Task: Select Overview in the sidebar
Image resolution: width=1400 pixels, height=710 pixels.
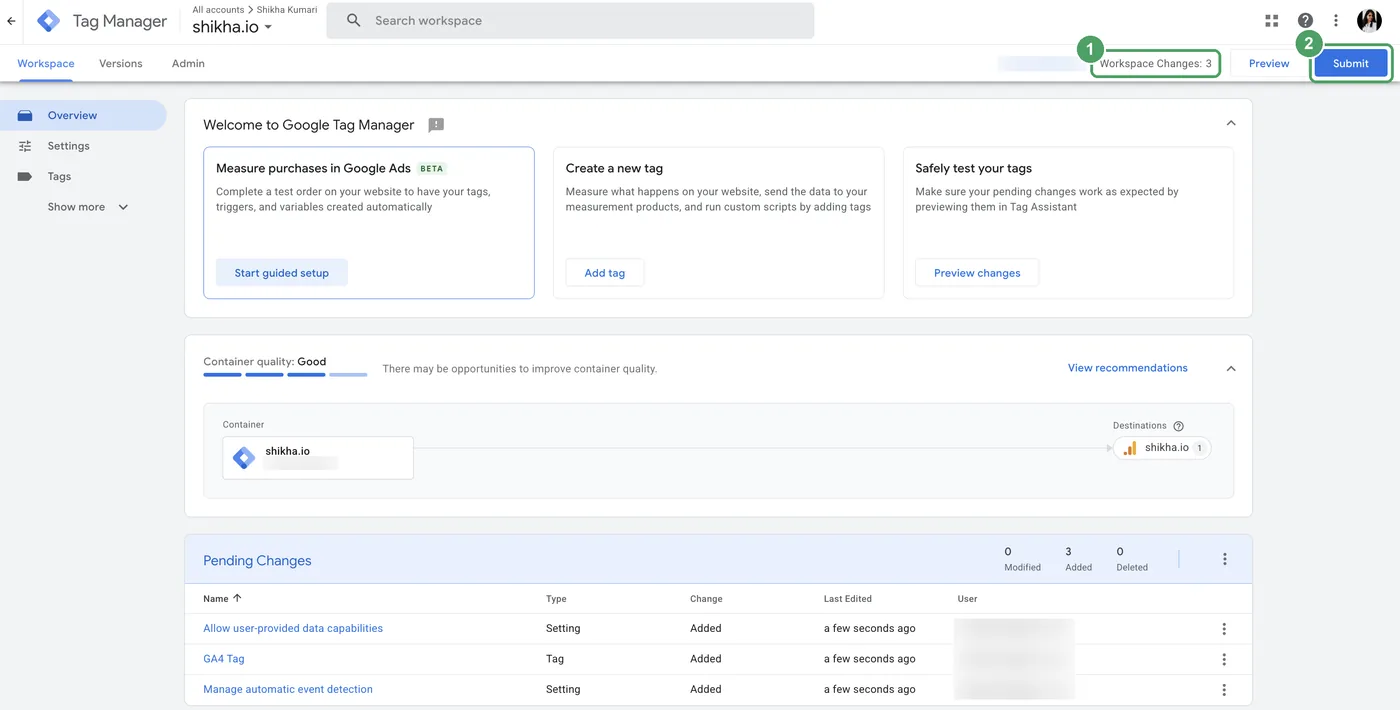Action: 83,115
